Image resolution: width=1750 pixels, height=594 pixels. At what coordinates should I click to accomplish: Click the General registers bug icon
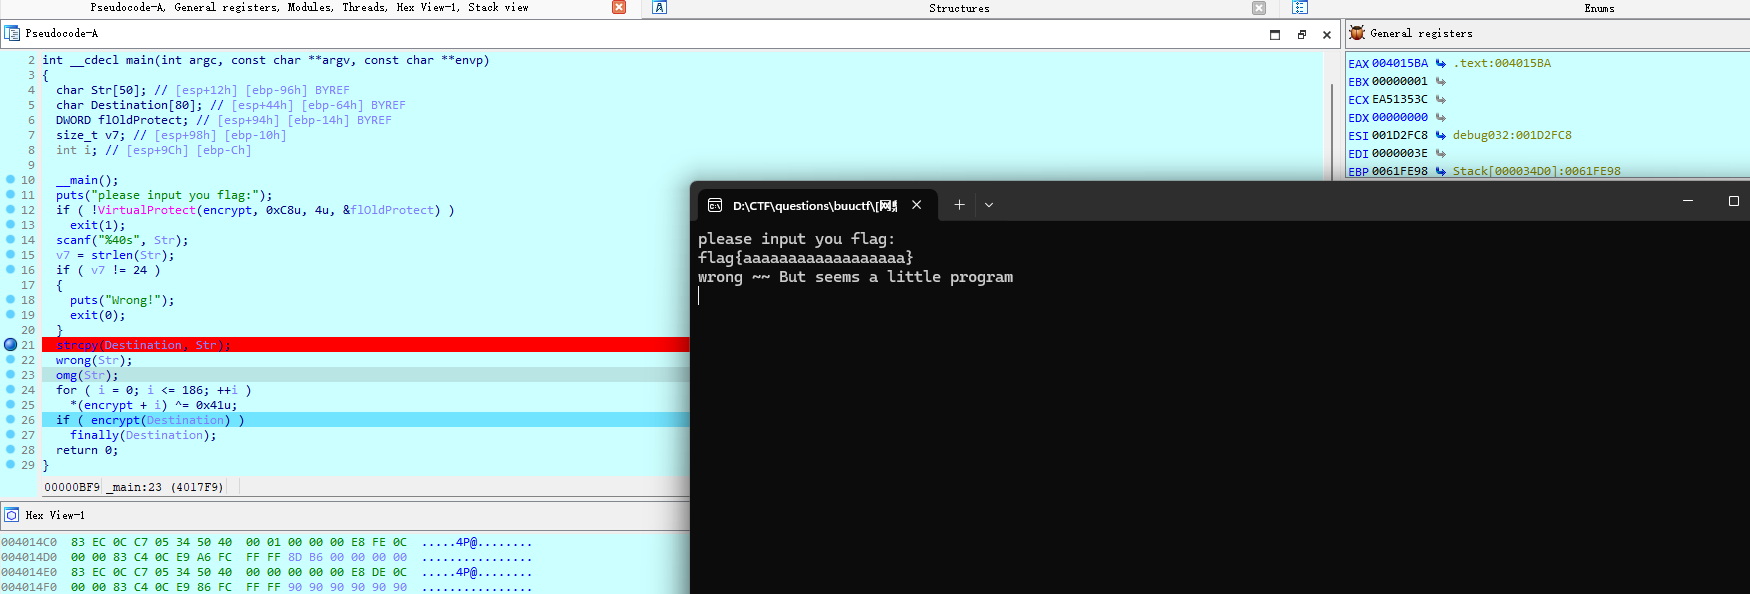(x=1357, y=33)
